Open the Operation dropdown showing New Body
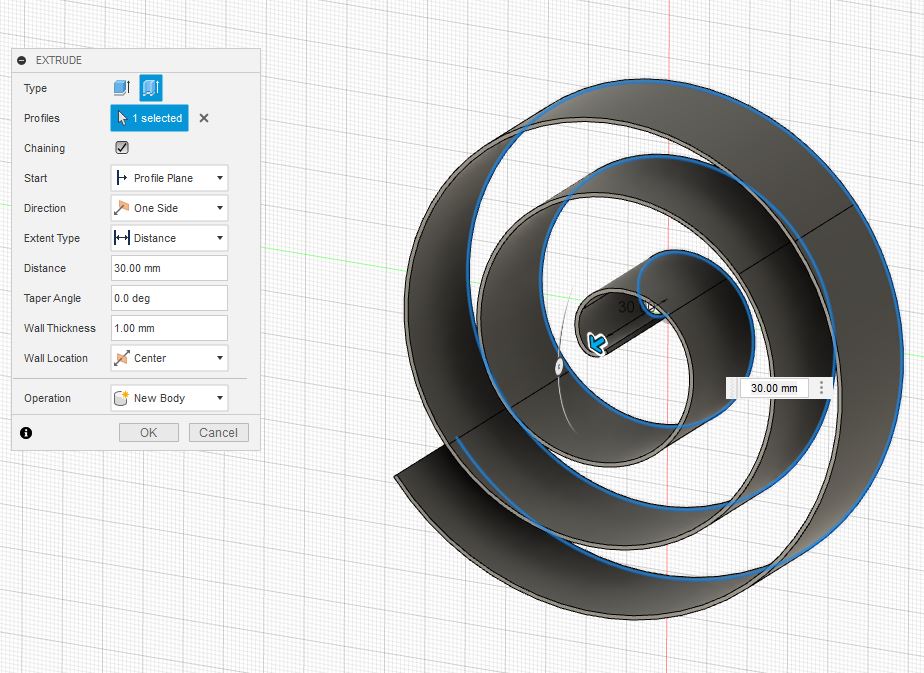 coord(169,398)
